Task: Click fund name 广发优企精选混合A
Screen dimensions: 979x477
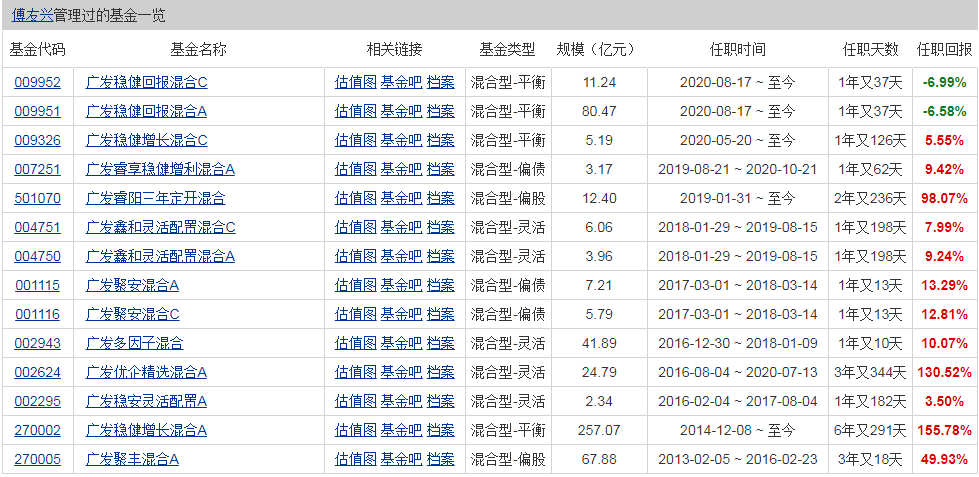Action: 147,372
